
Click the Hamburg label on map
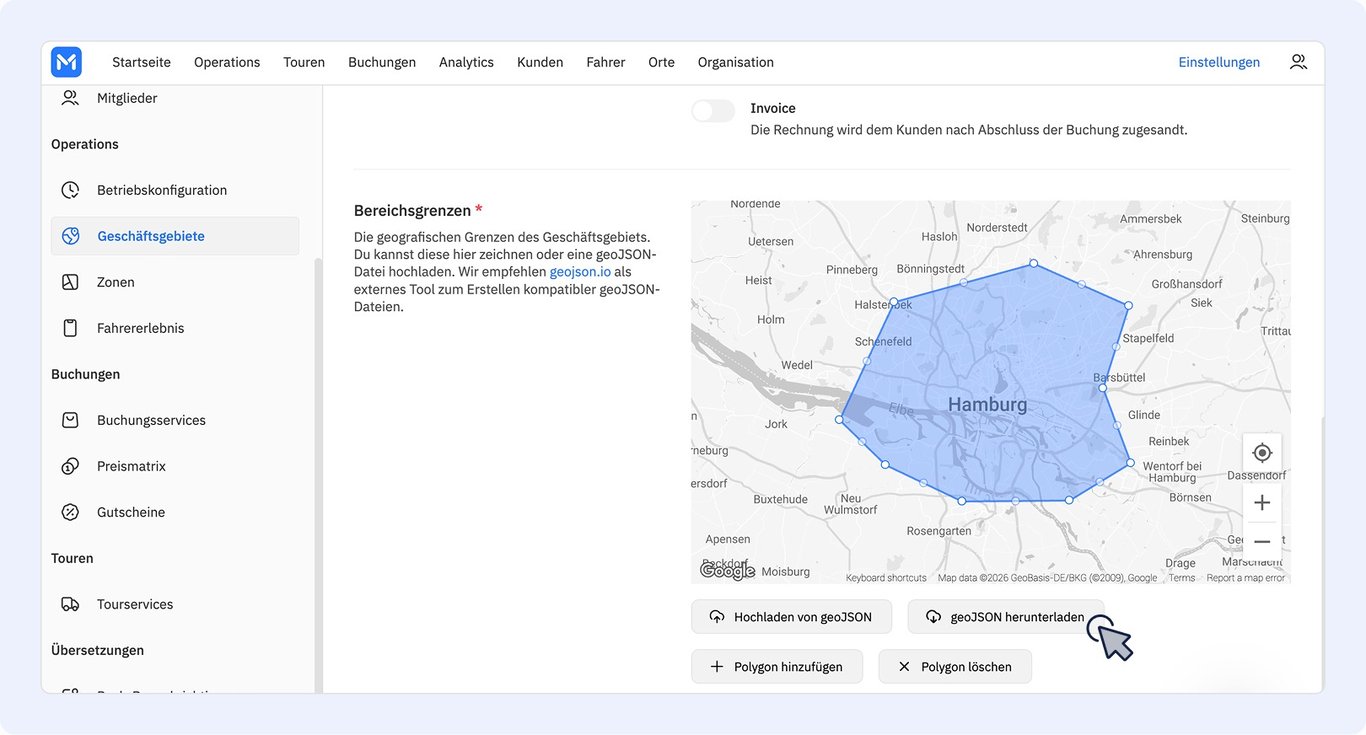coord(987,404)
